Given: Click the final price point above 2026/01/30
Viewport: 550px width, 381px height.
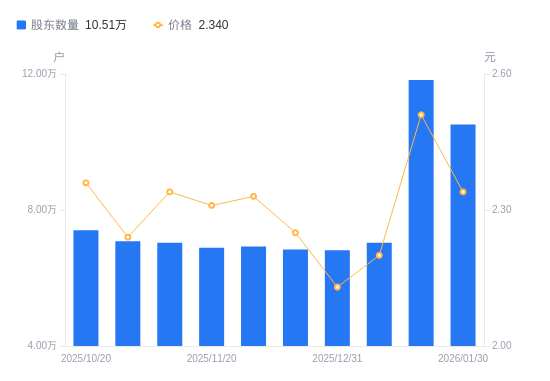Looking at the screenshot, I should 463,192.
